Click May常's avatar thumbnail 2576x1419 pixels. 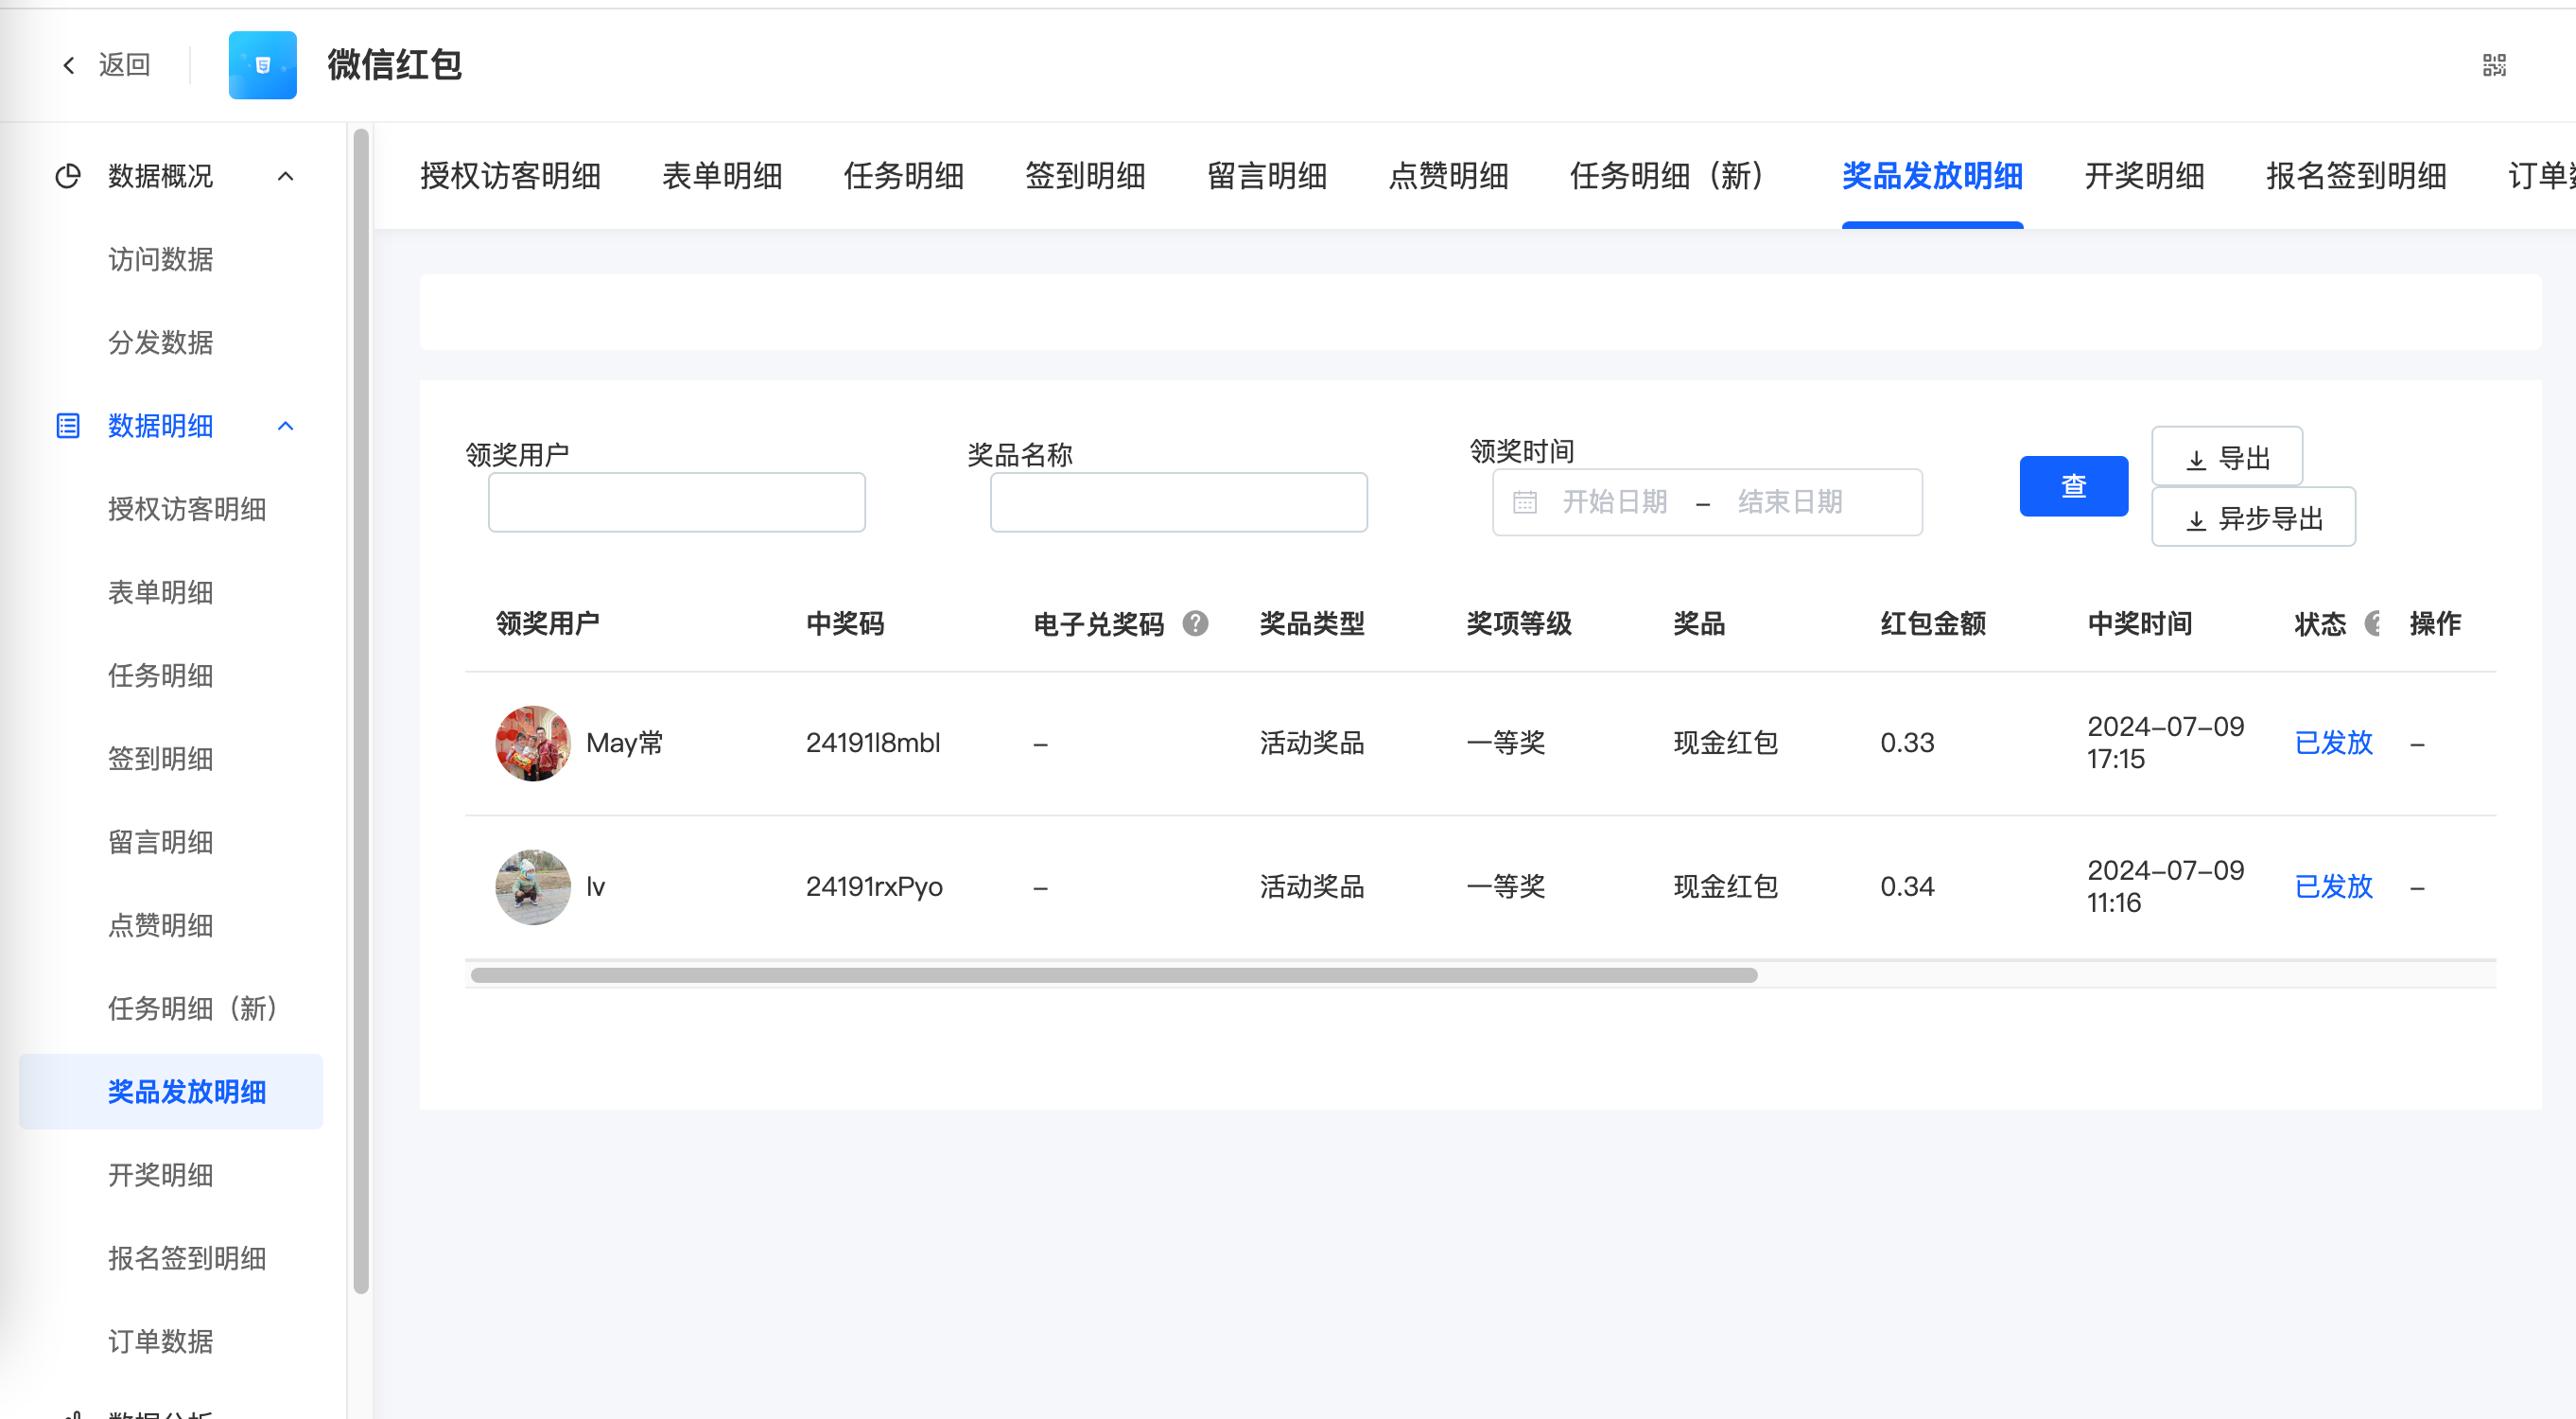pos(533,743)
